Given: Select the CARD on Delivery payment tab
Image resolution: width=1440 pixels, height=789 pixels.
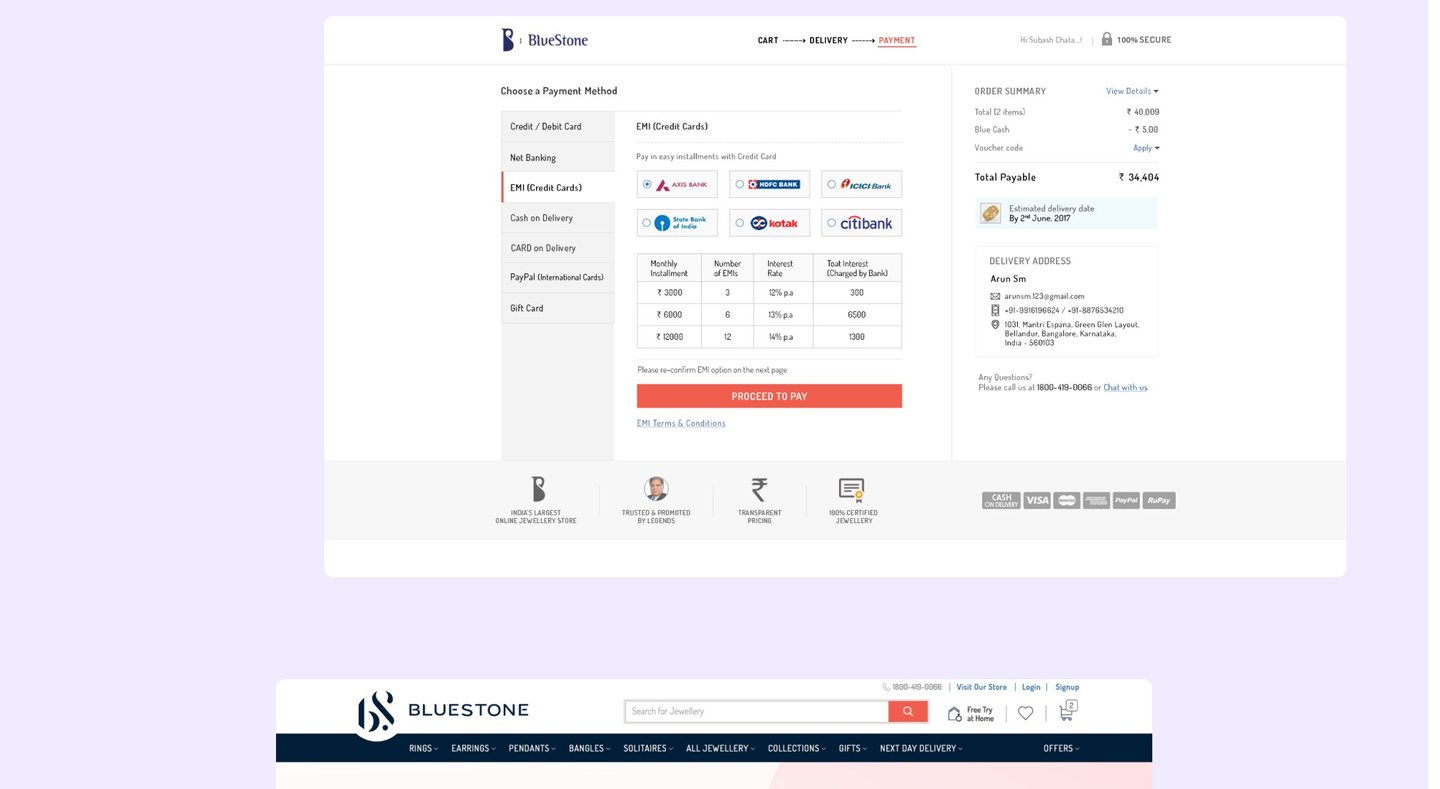Looking at the screenshot, I should tap(558, 248).
